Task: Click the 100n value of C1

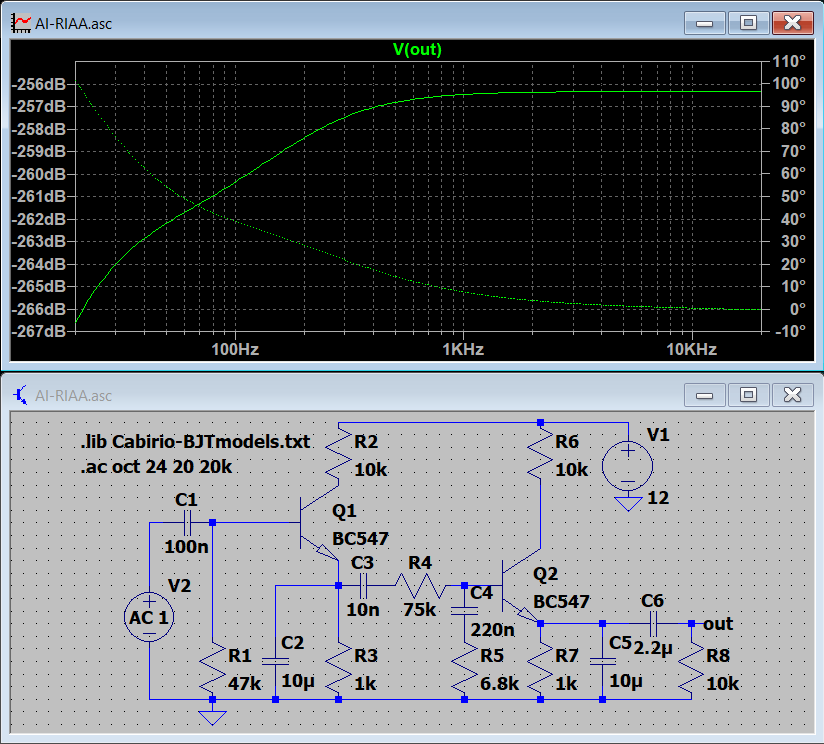Action: pyautogui.click(x=187, y=547)
